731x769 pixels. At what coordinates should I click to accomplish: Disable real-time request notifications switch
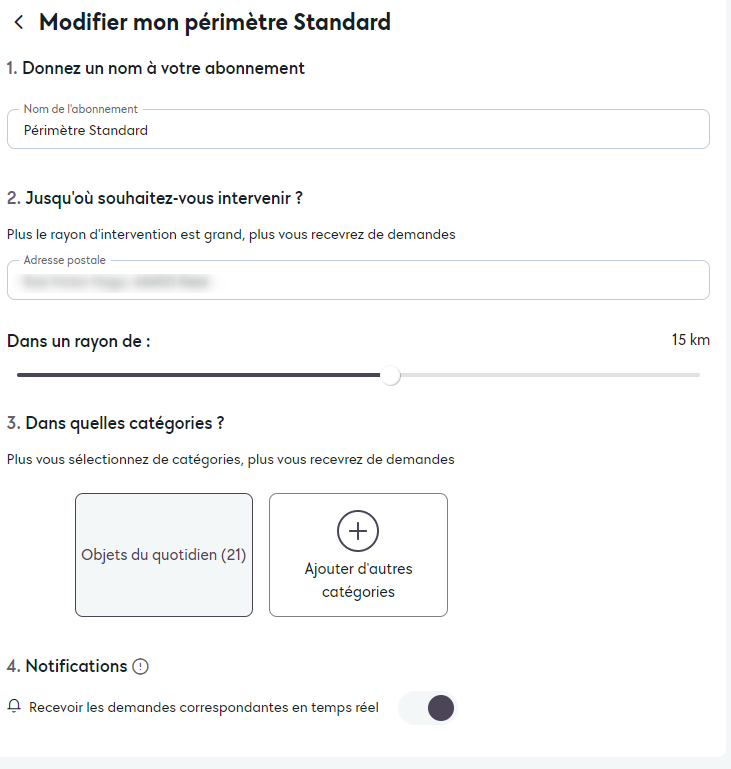coord(428,708)
